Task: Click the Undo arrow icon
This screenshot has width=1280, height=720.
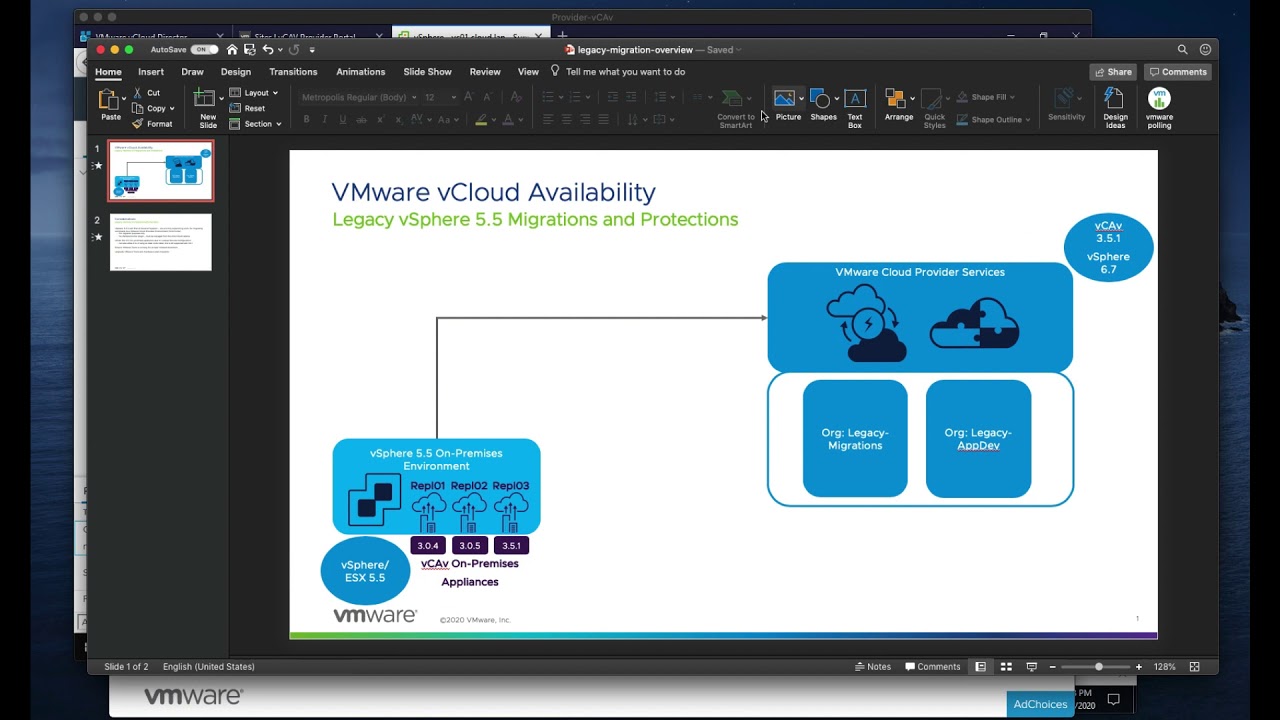Action: click(267, 50)
